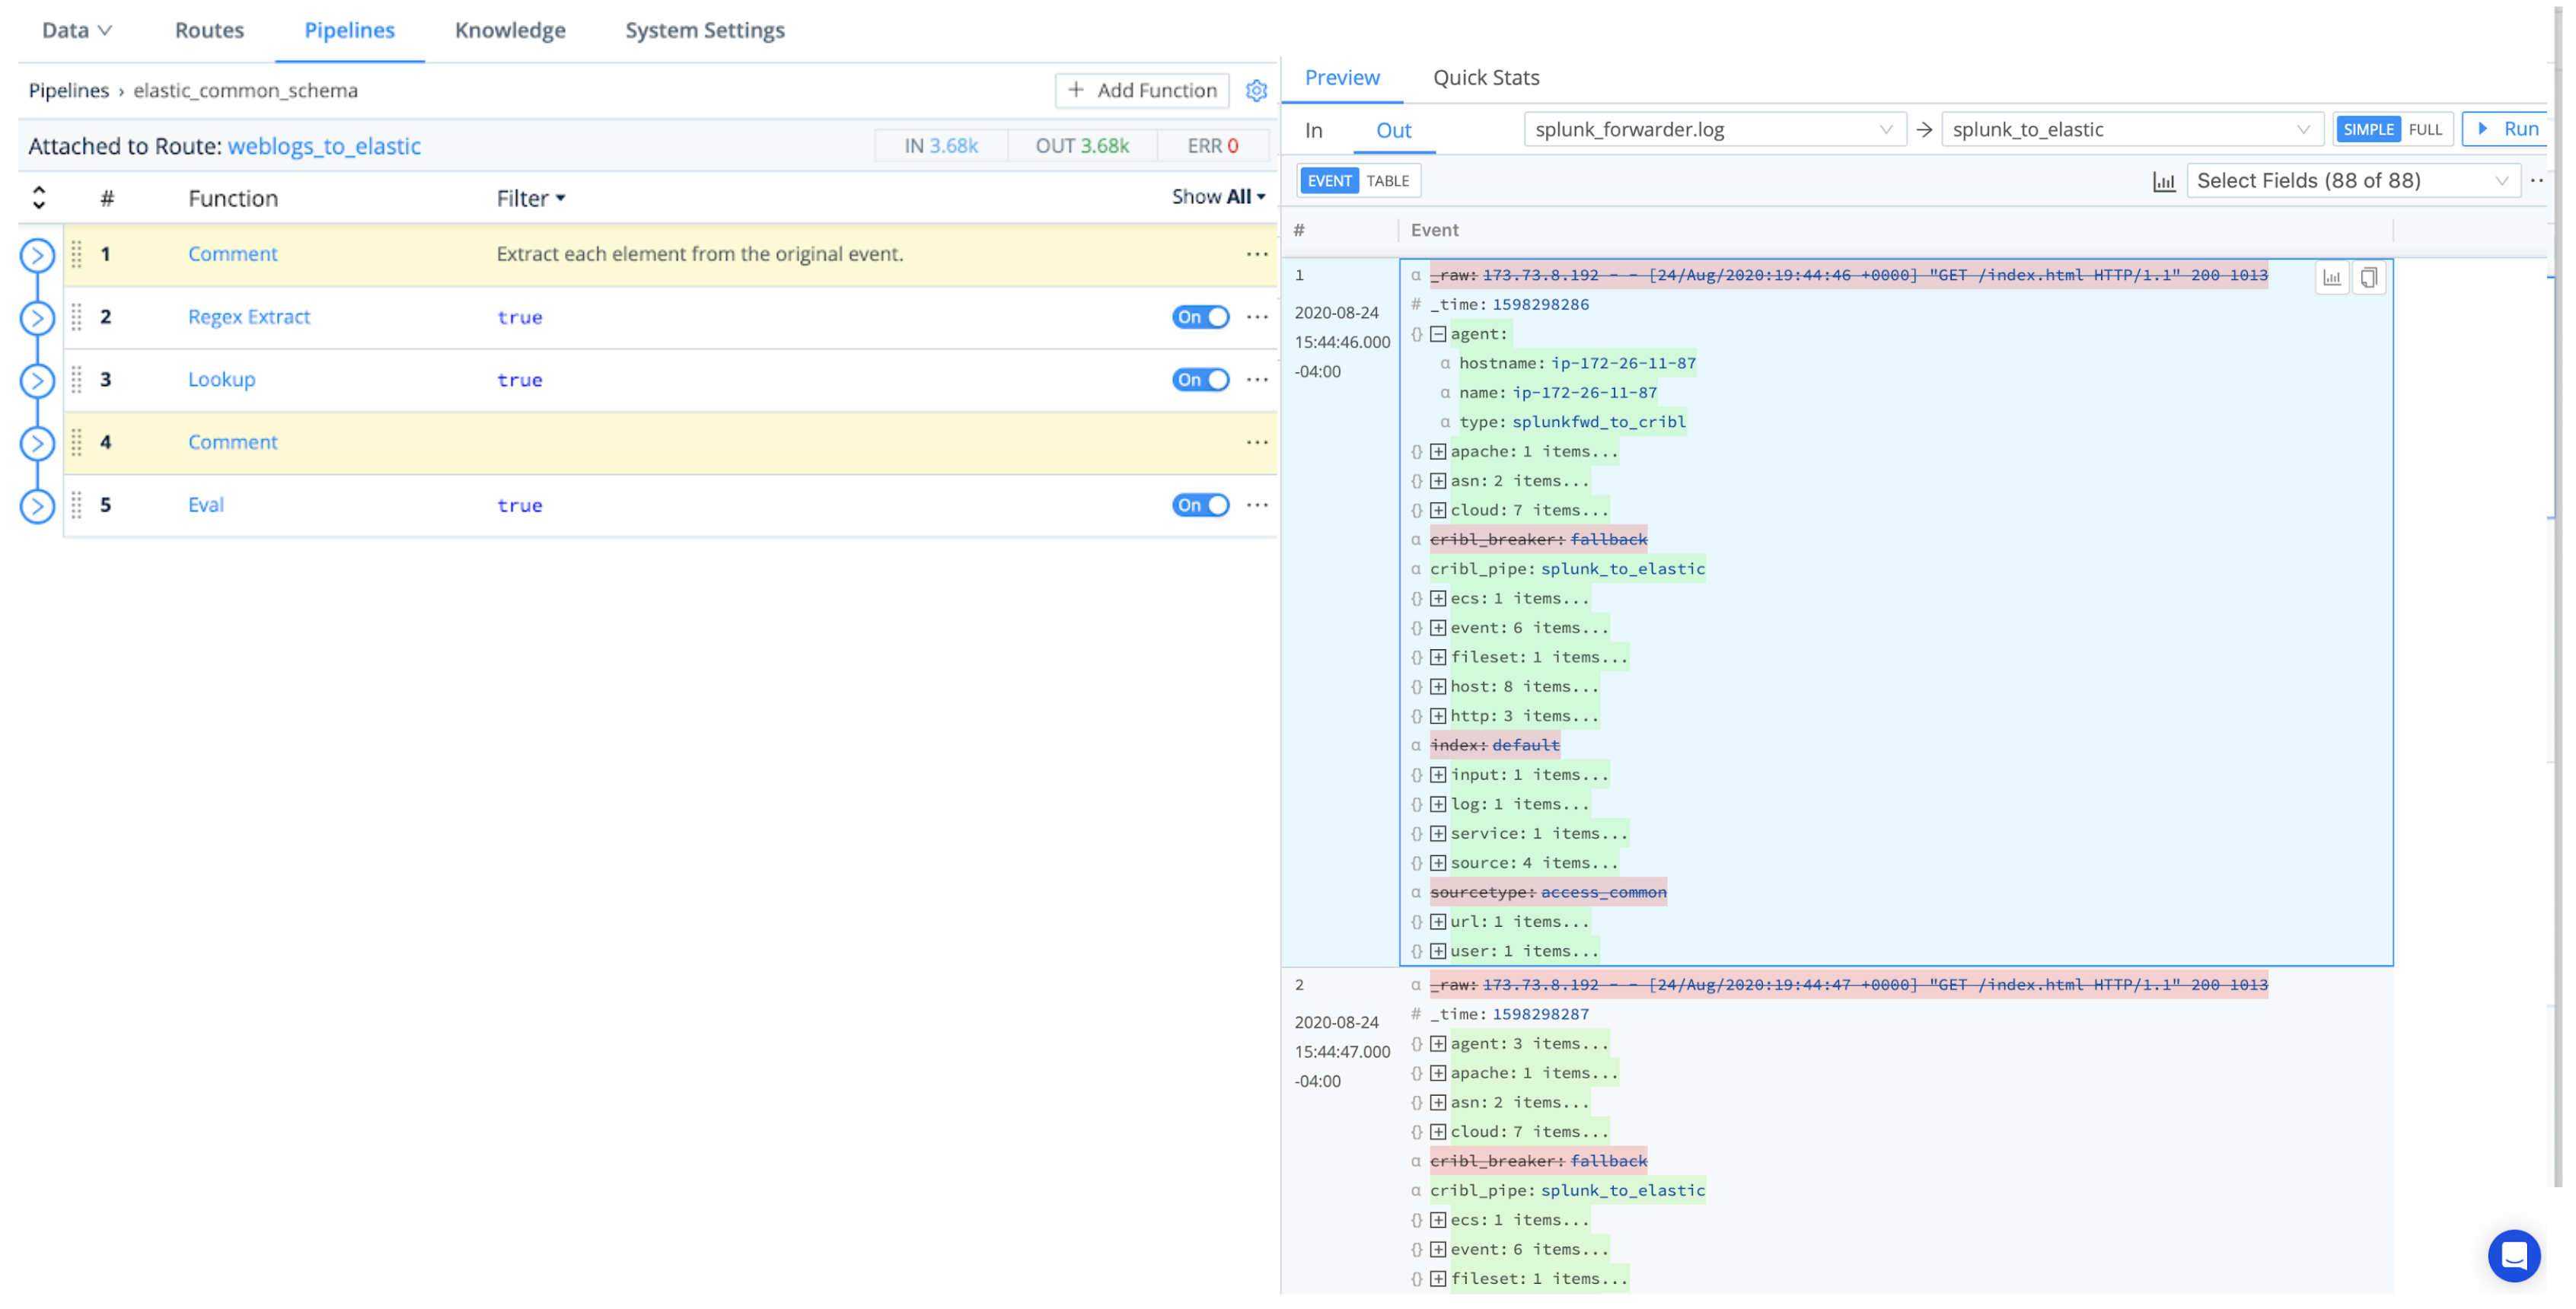The height and width of the screenshot is (1309, 2576).
Task: Open the Lookup function
Action: (x=221, y=380)
